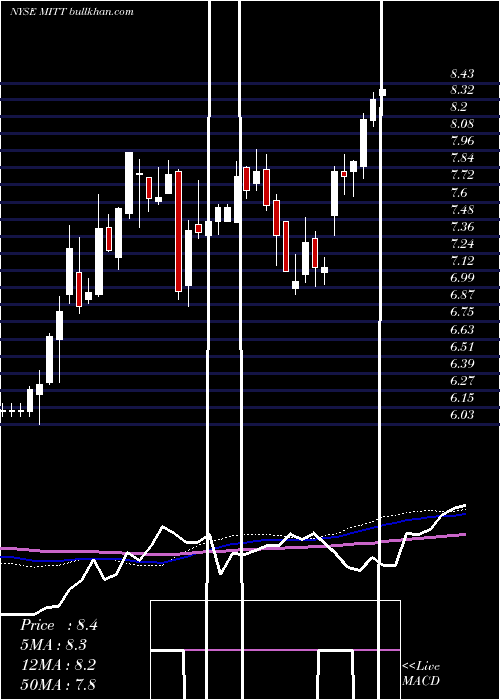Click the 6.03 price axis label

click(x=462, y=414)
